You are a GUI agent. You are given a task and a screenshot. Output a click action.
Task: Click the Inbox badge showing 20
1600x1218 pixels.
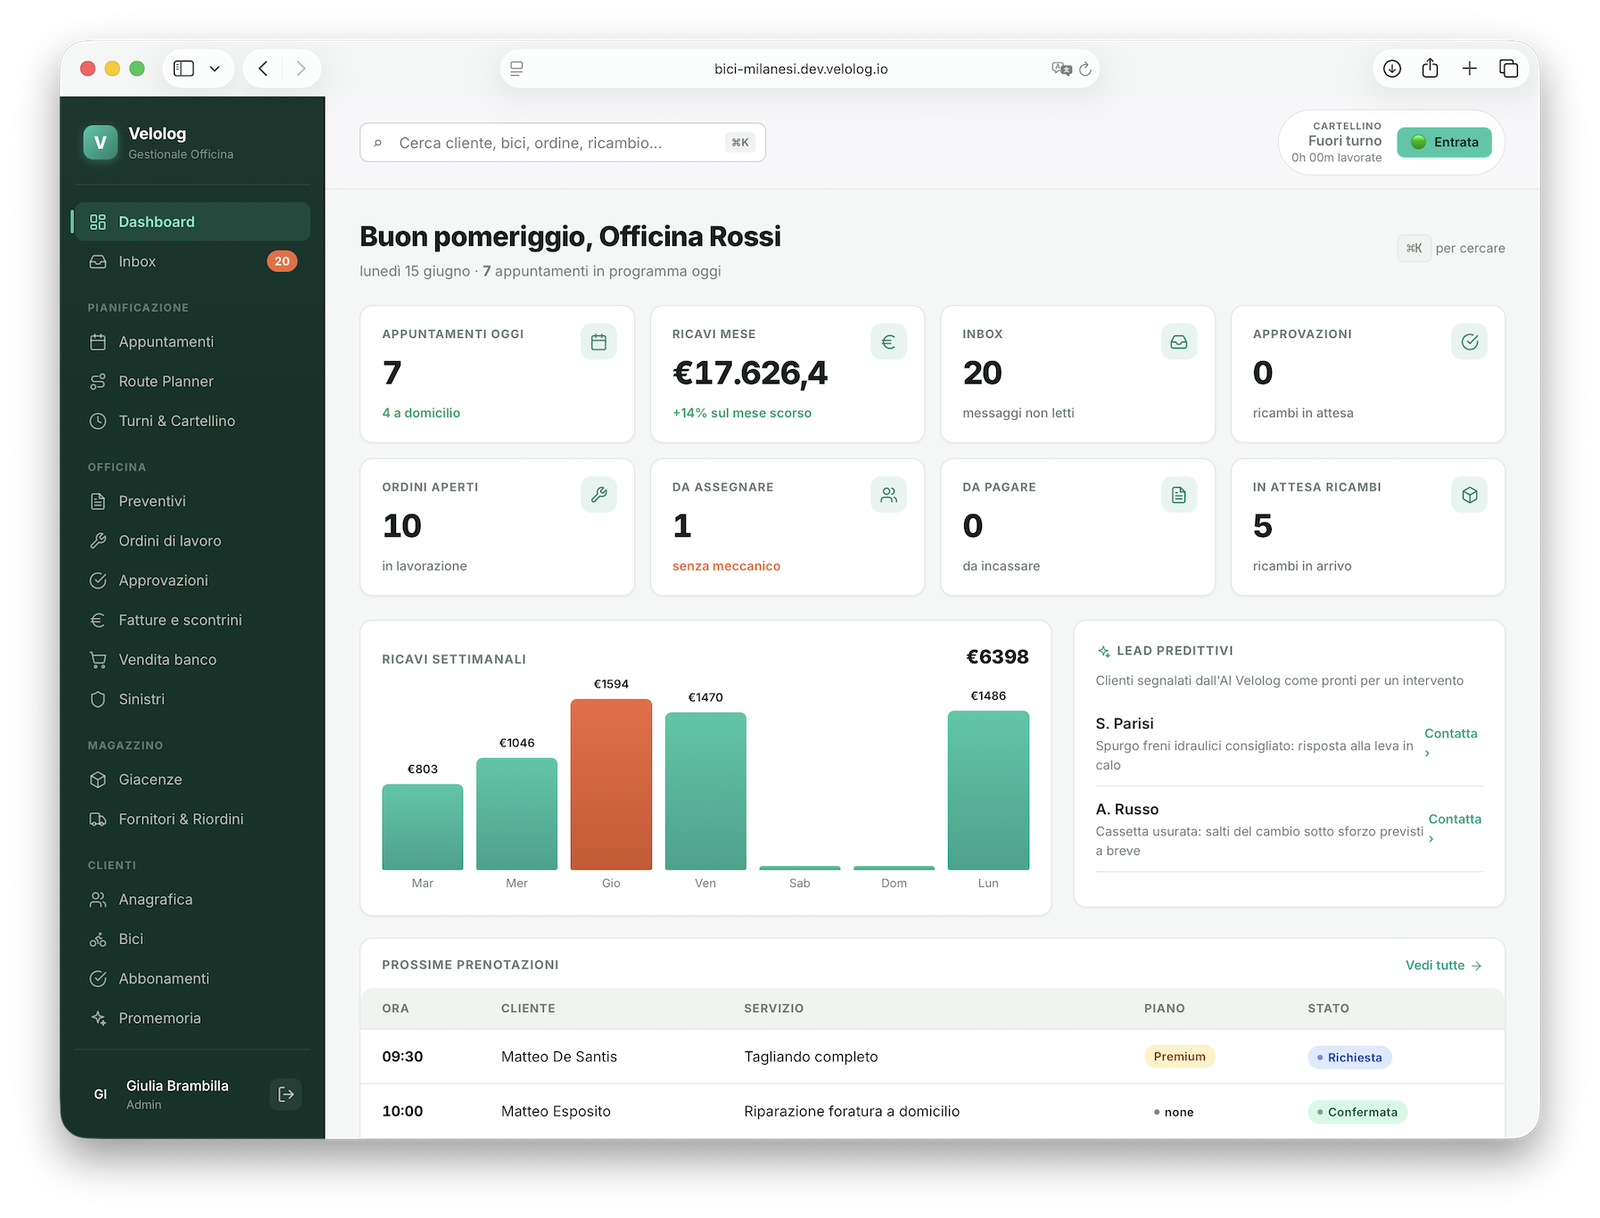click(x=282, y=262)
